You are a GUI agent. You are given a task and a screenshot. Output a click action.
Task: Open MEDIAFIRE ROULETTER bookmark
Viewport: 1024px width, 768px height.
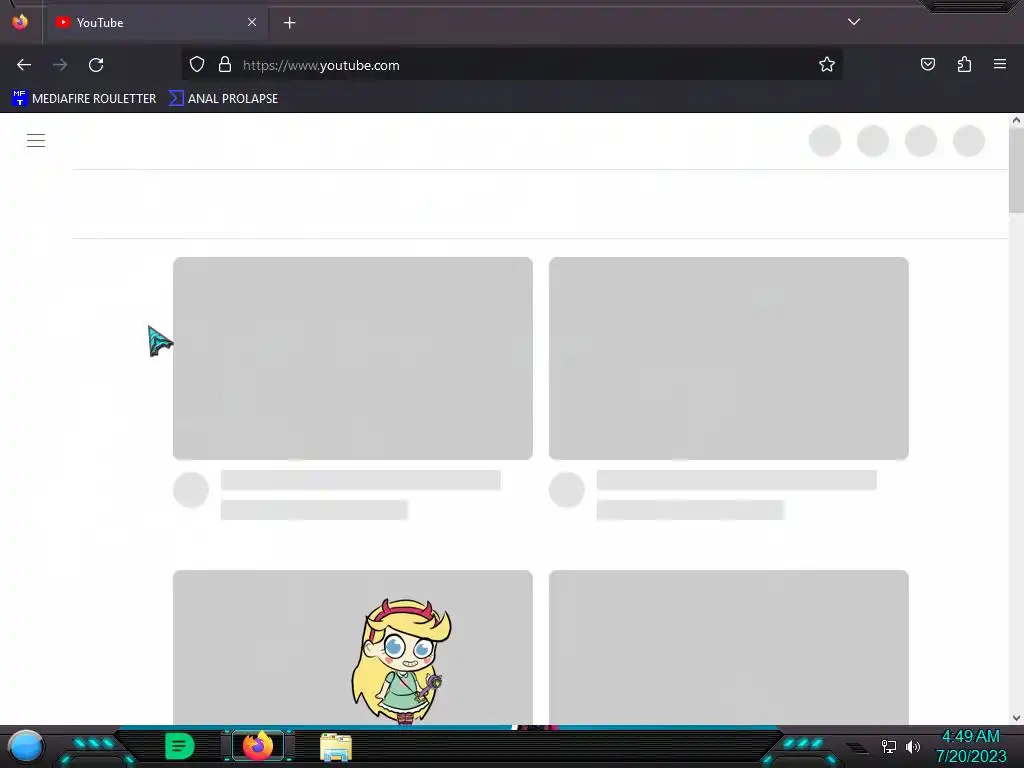point(84,99)
